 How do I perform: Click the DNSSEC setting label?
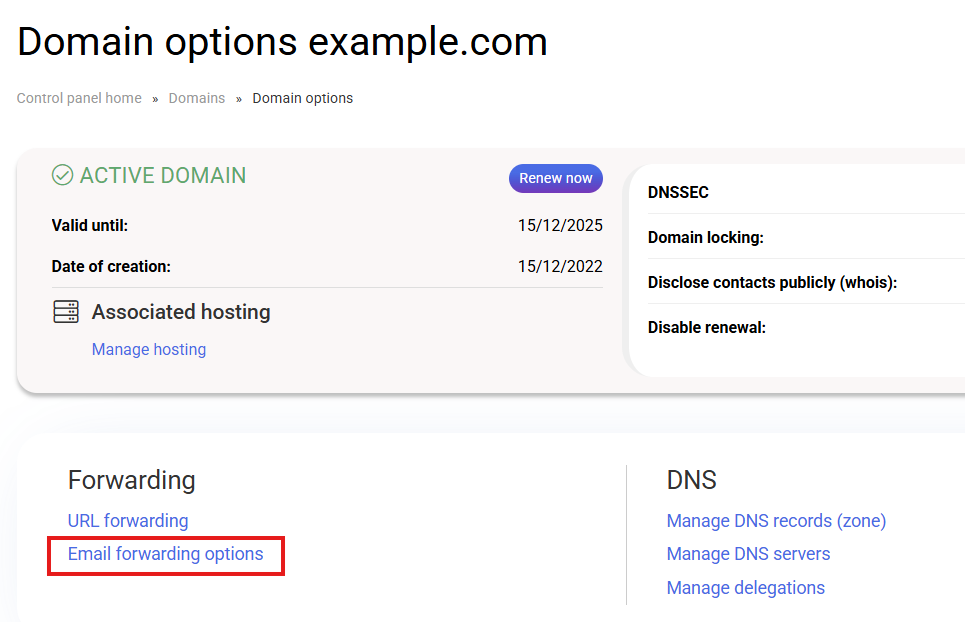point(678,192)
